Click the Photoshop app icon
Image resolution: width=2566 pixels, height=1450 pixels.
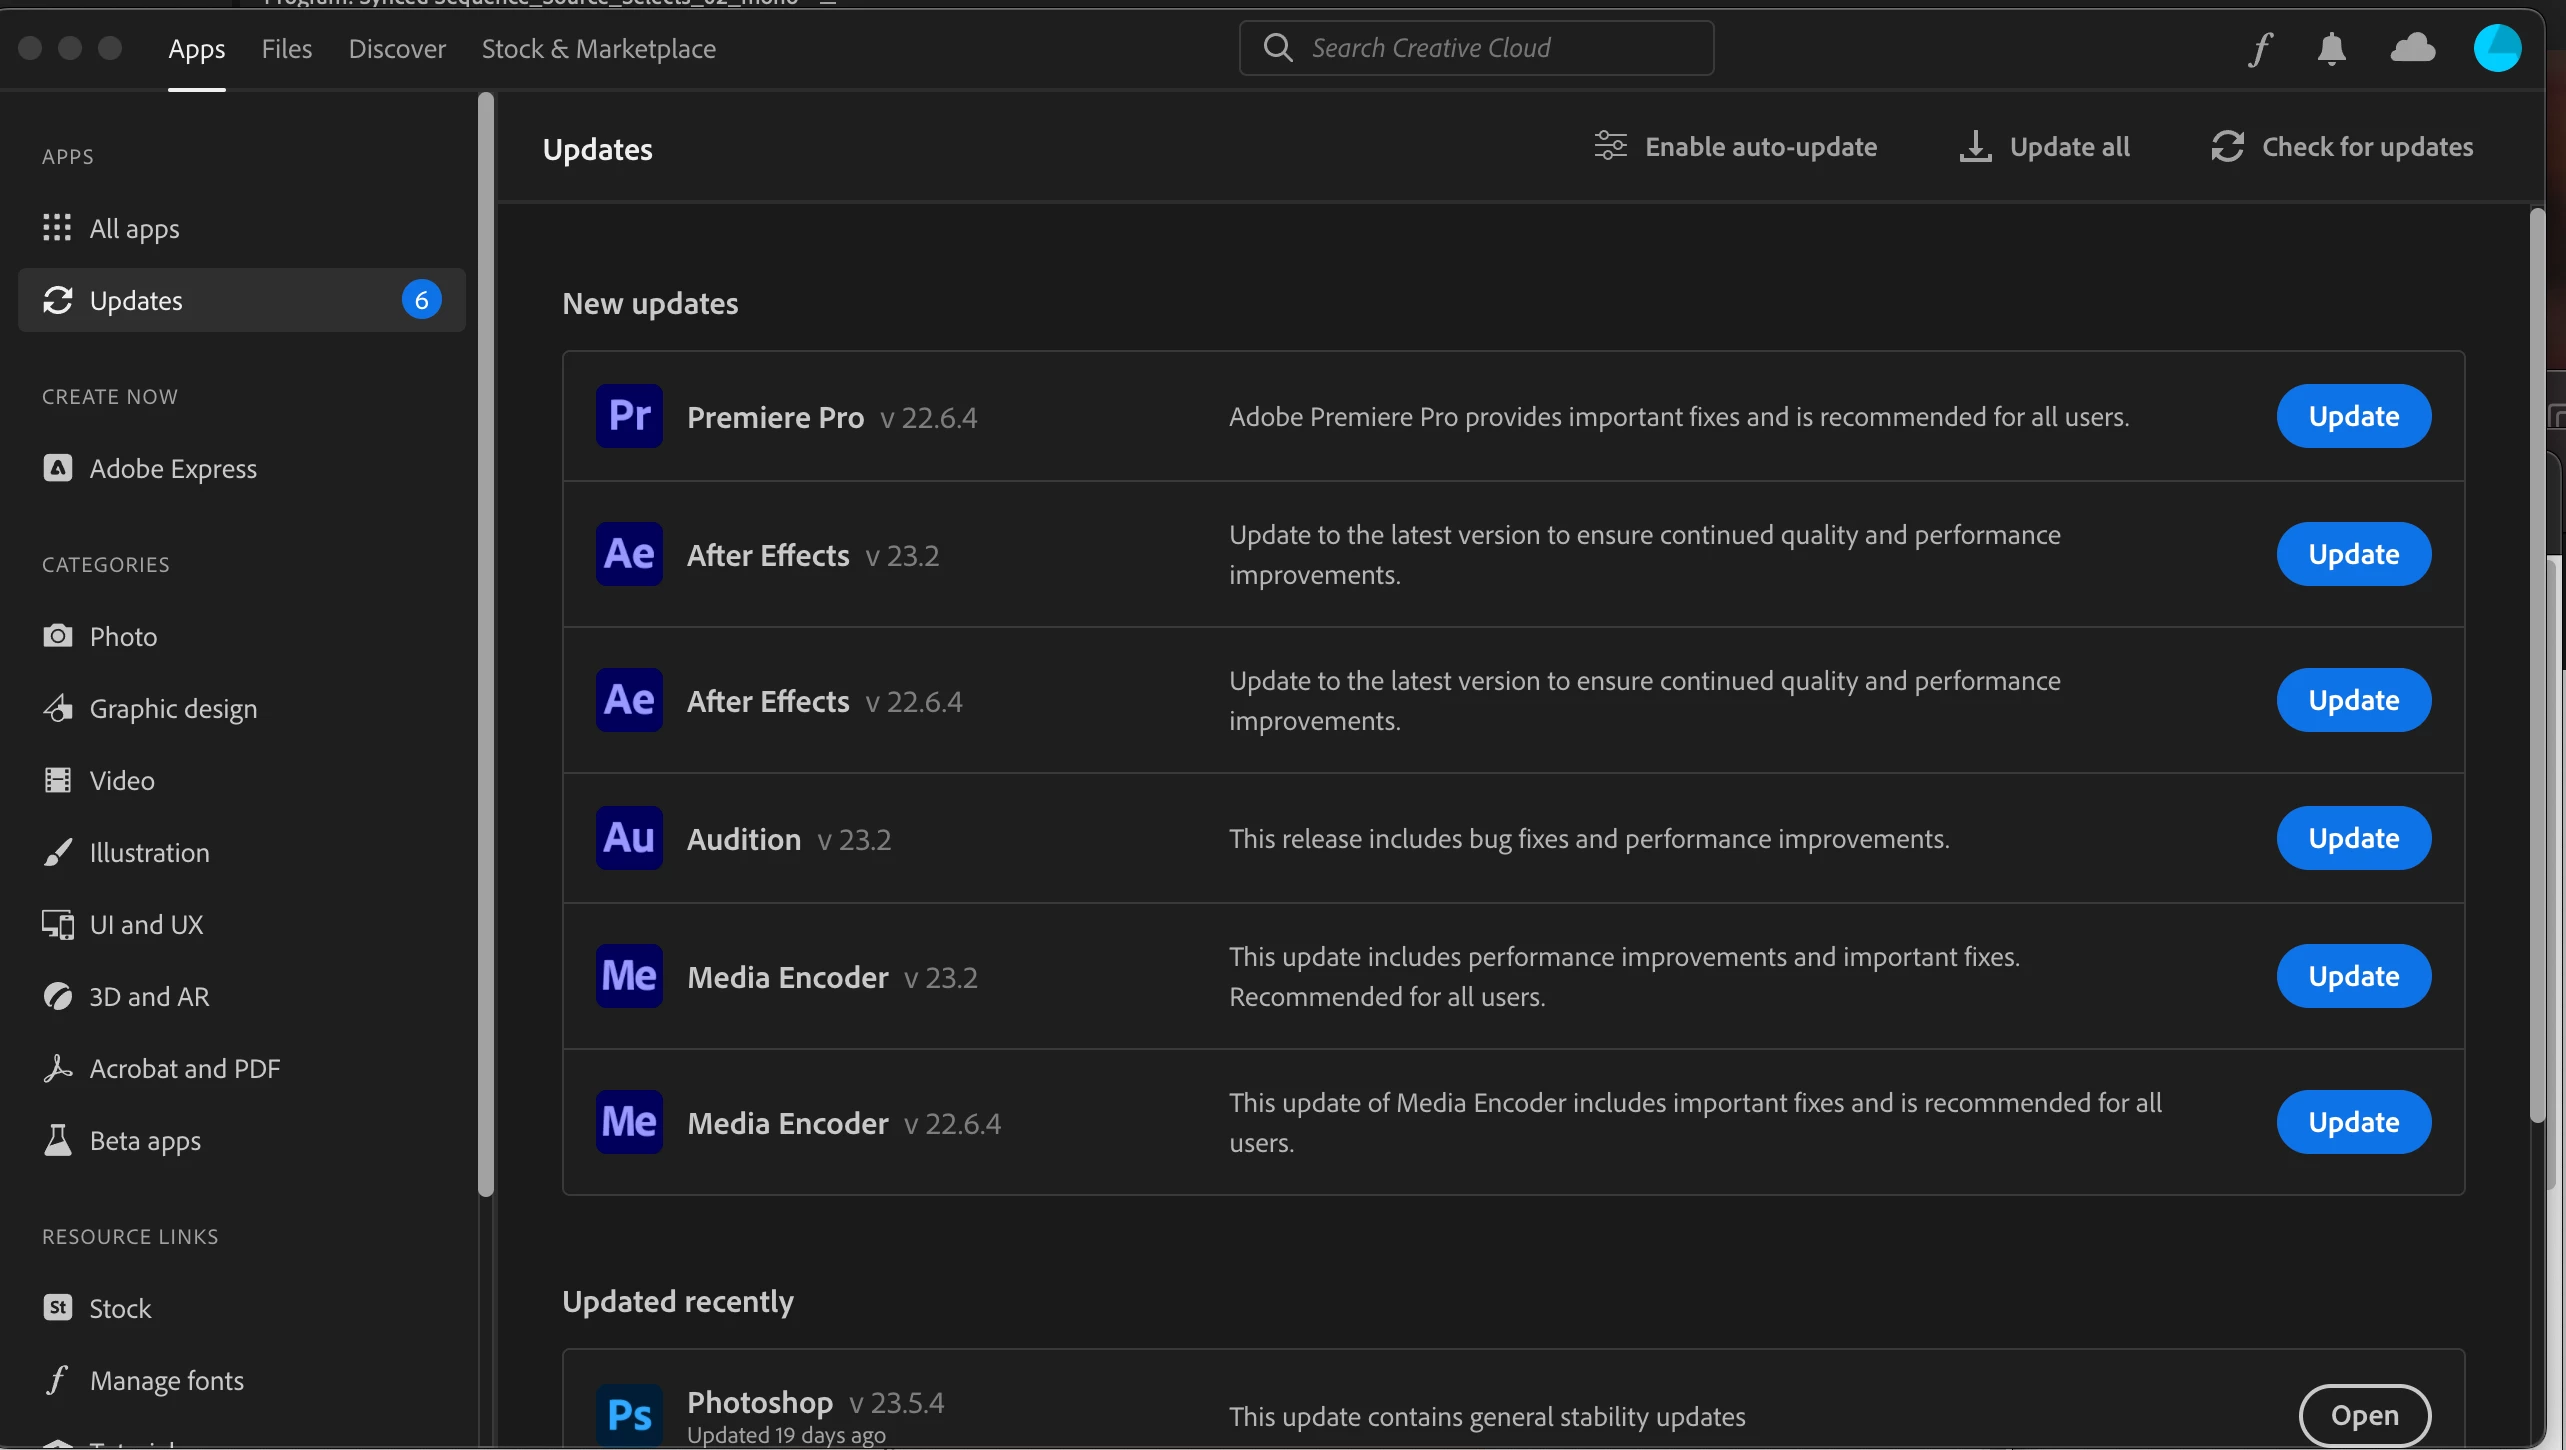pos(629,1414)
